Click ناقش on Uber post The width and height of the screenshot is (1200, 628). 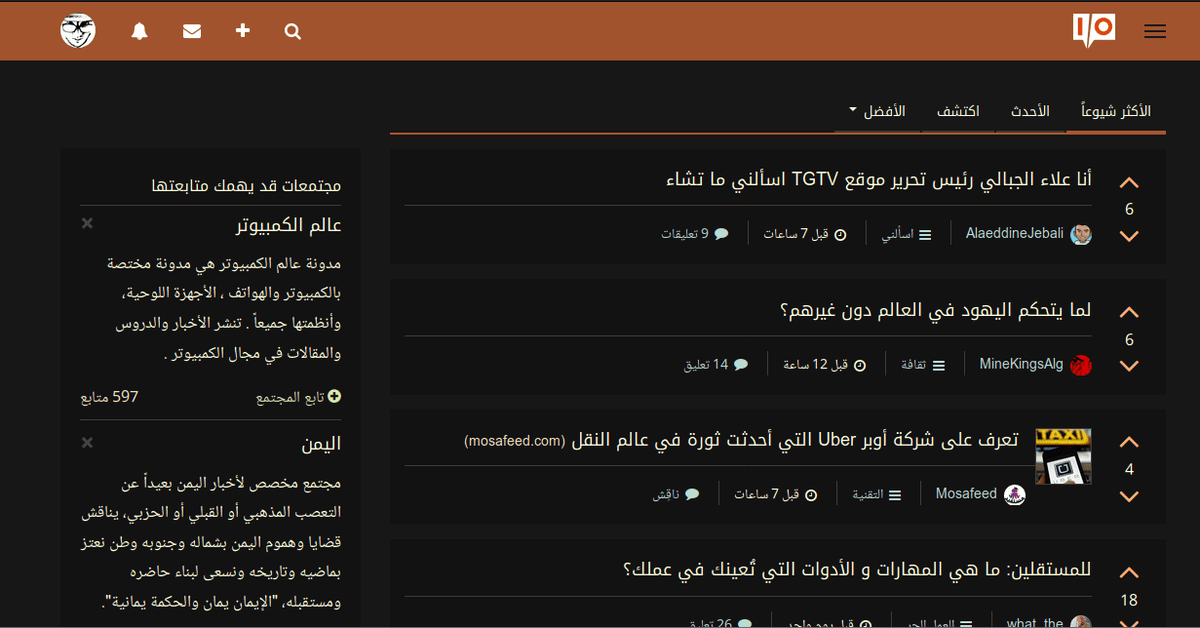pyautogui.click(x=676, y=494)
